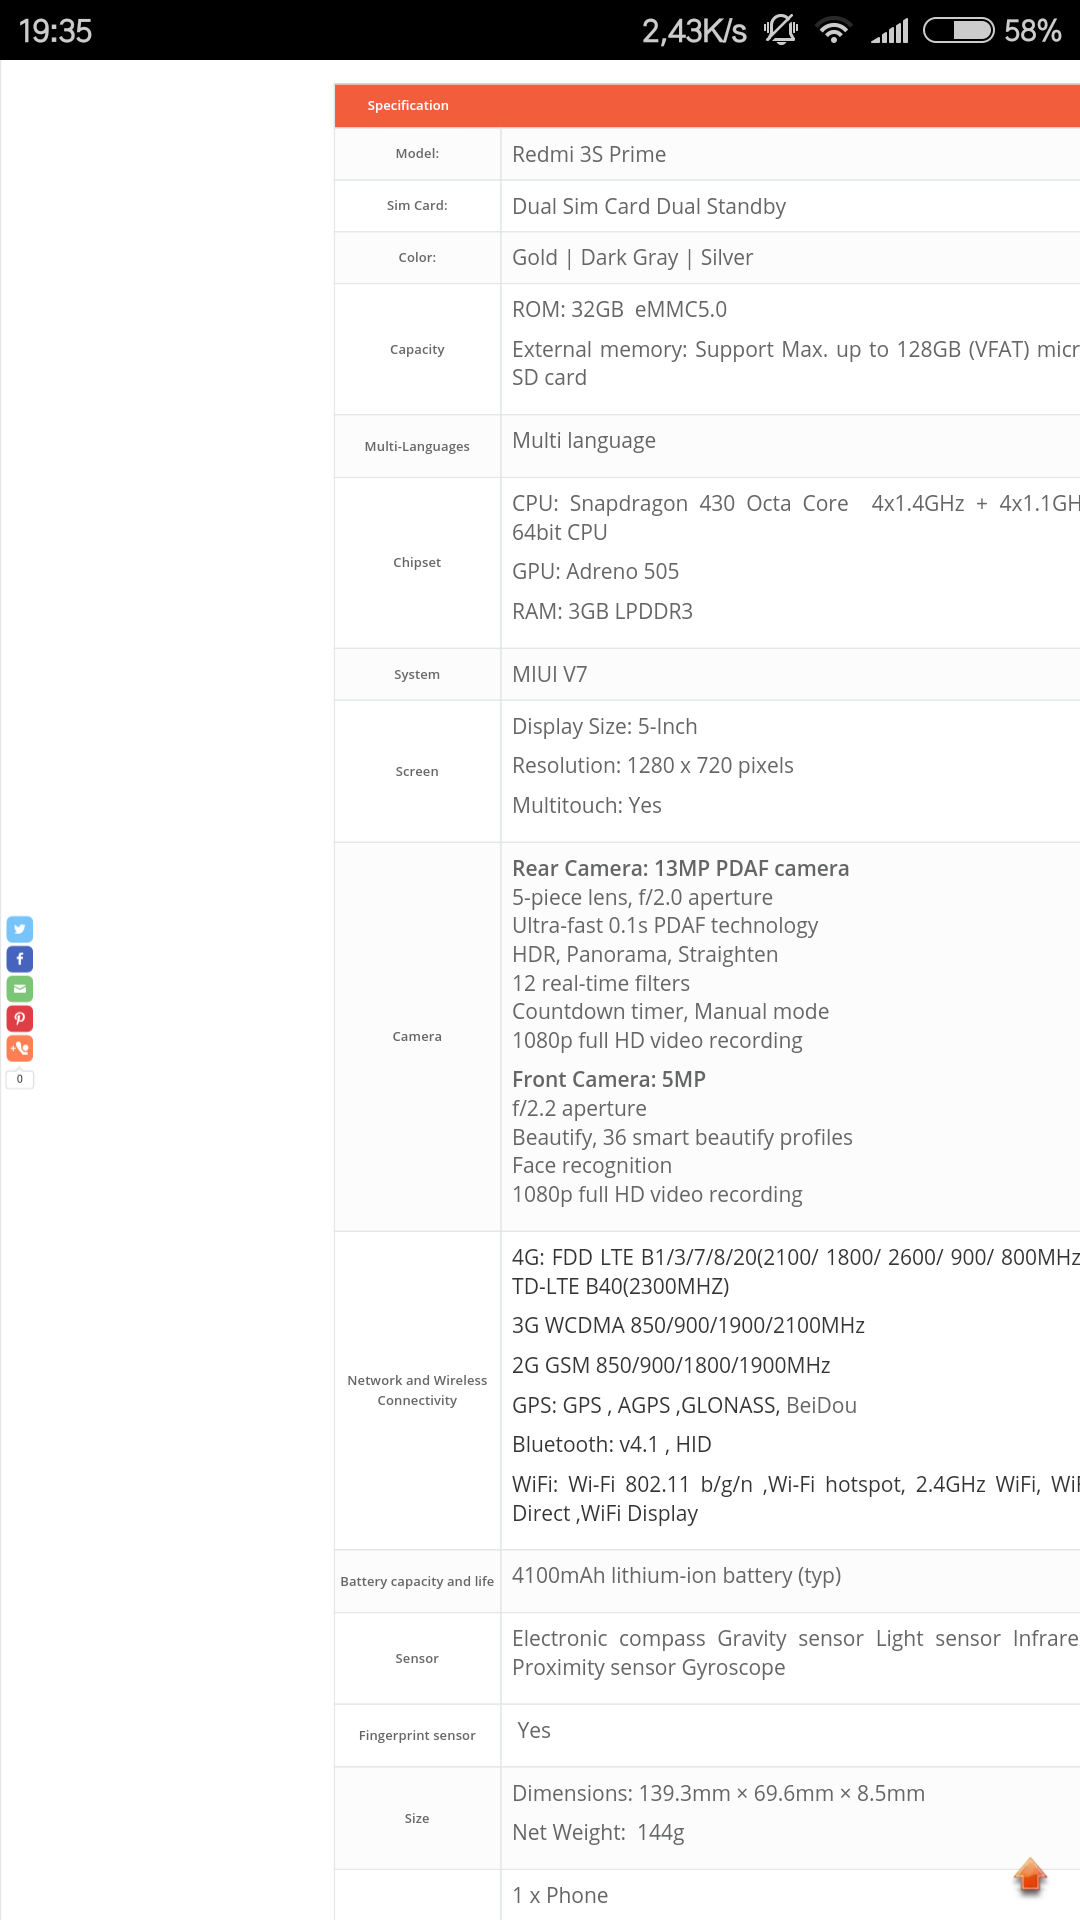
Task: Tap the "Capacity" row label
Action: coord(417,349)
